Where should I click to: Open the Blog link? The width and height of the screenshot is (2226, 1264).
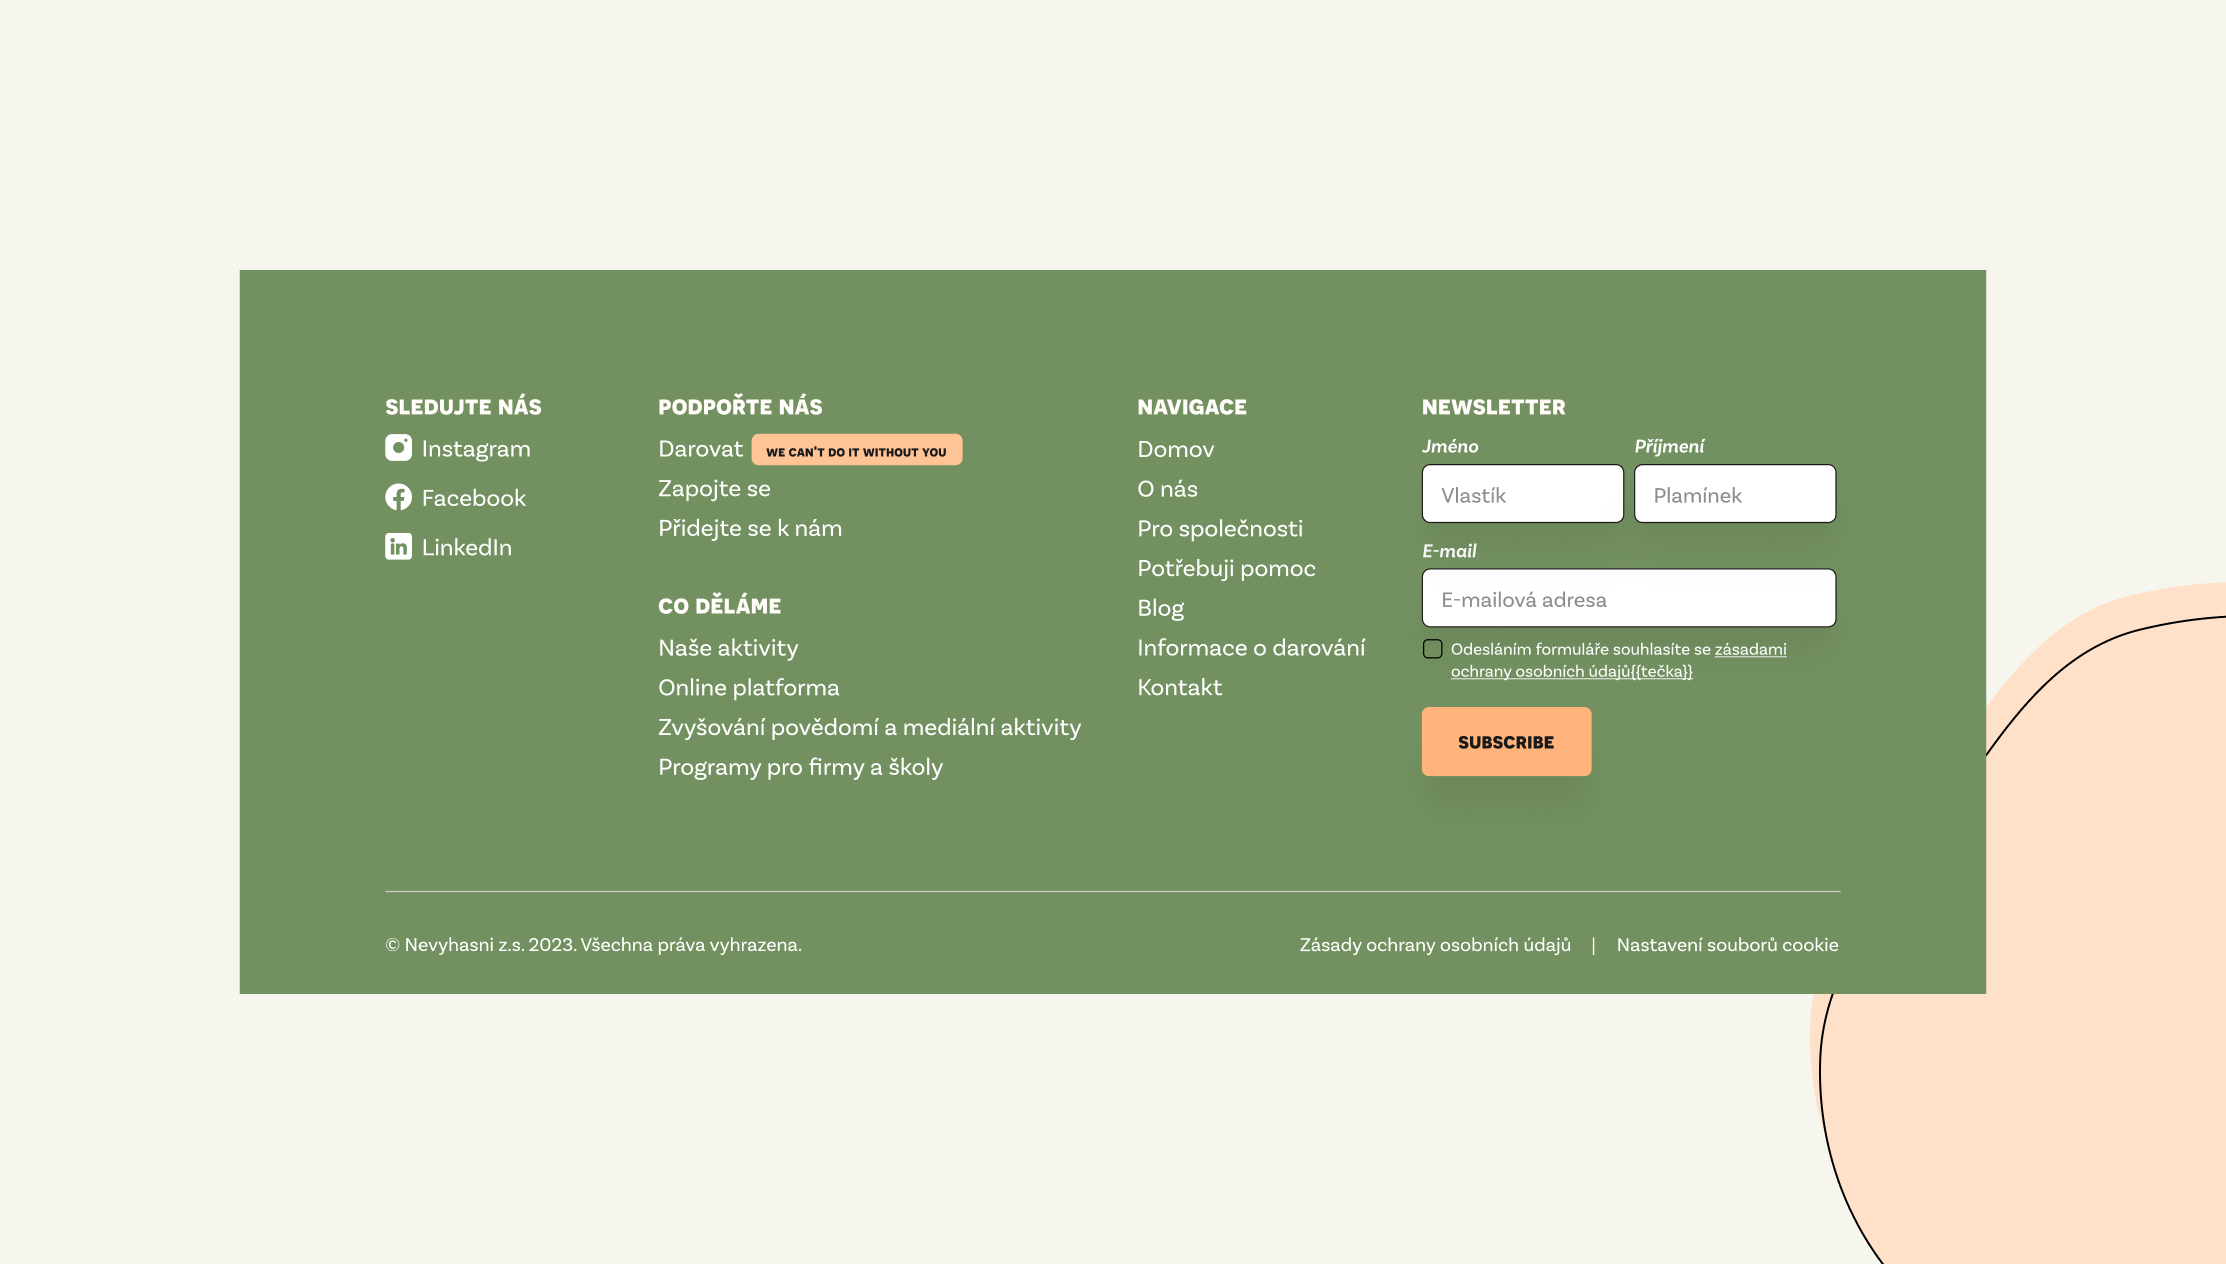point(1160,608)
